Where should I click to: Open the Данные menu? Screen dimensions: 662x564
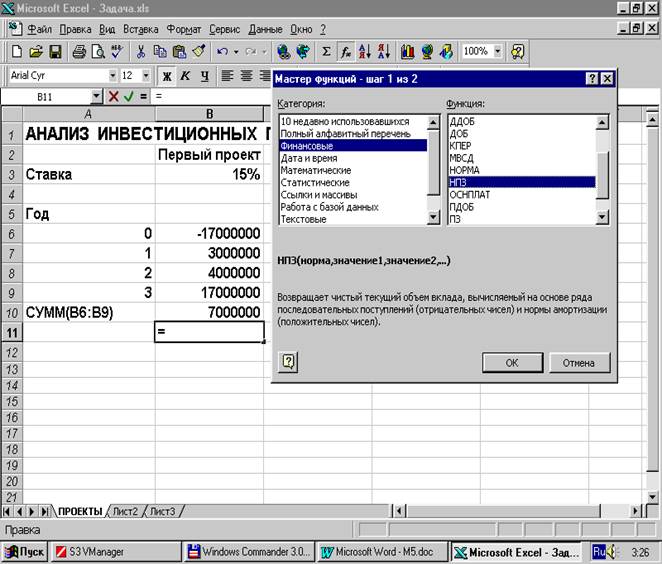[265, 29]
